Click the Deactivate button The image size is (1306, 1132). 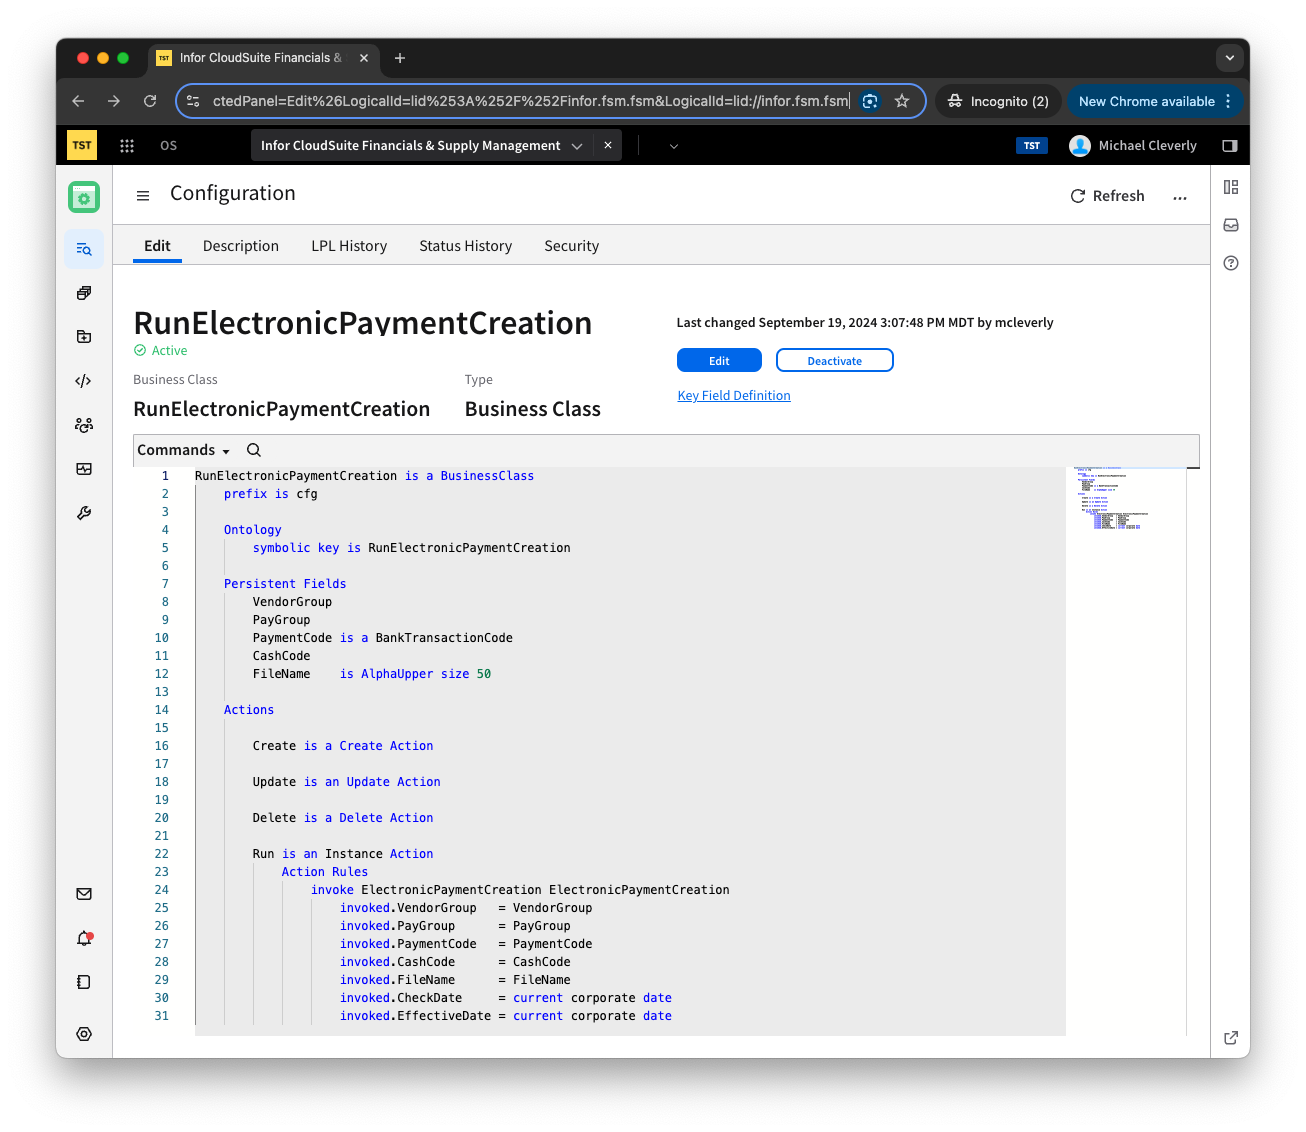[x=835, y=360]
